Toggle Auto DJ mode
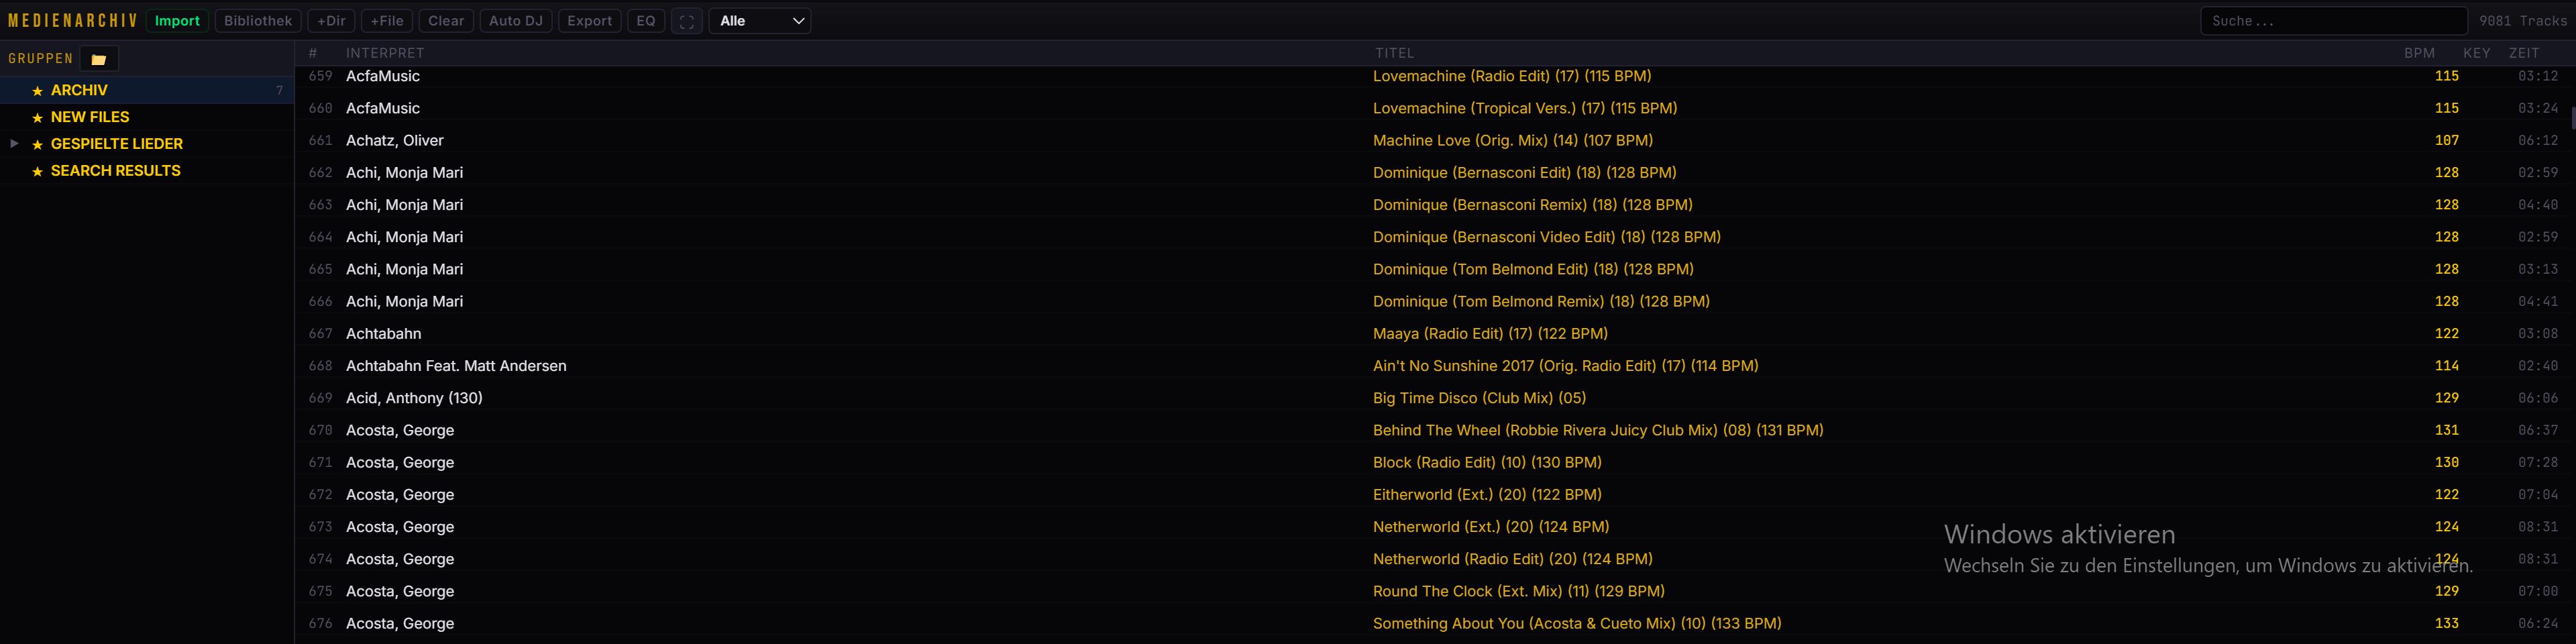2576x644 pixels. pyautogui.click(x=515, y=21)
